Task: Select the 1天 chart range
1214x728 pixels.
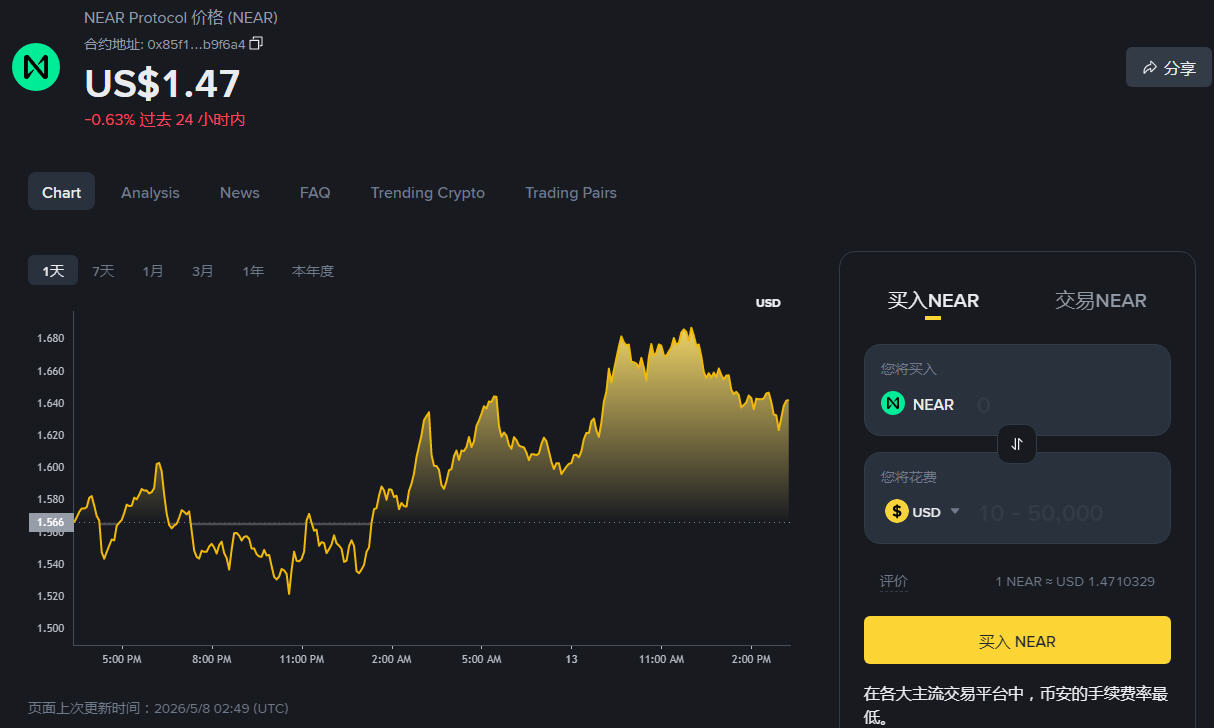Action: [53, 270]
